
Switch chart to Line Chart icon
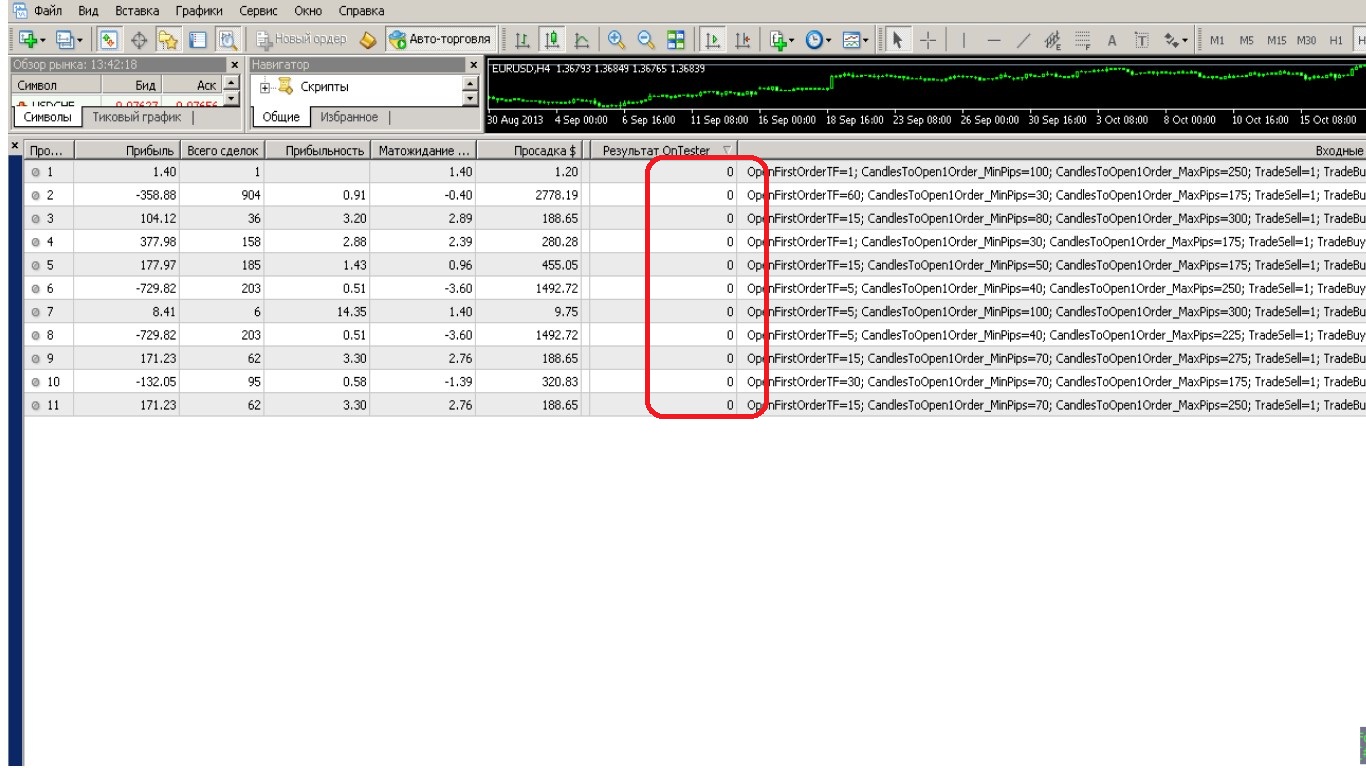point(581,40)
